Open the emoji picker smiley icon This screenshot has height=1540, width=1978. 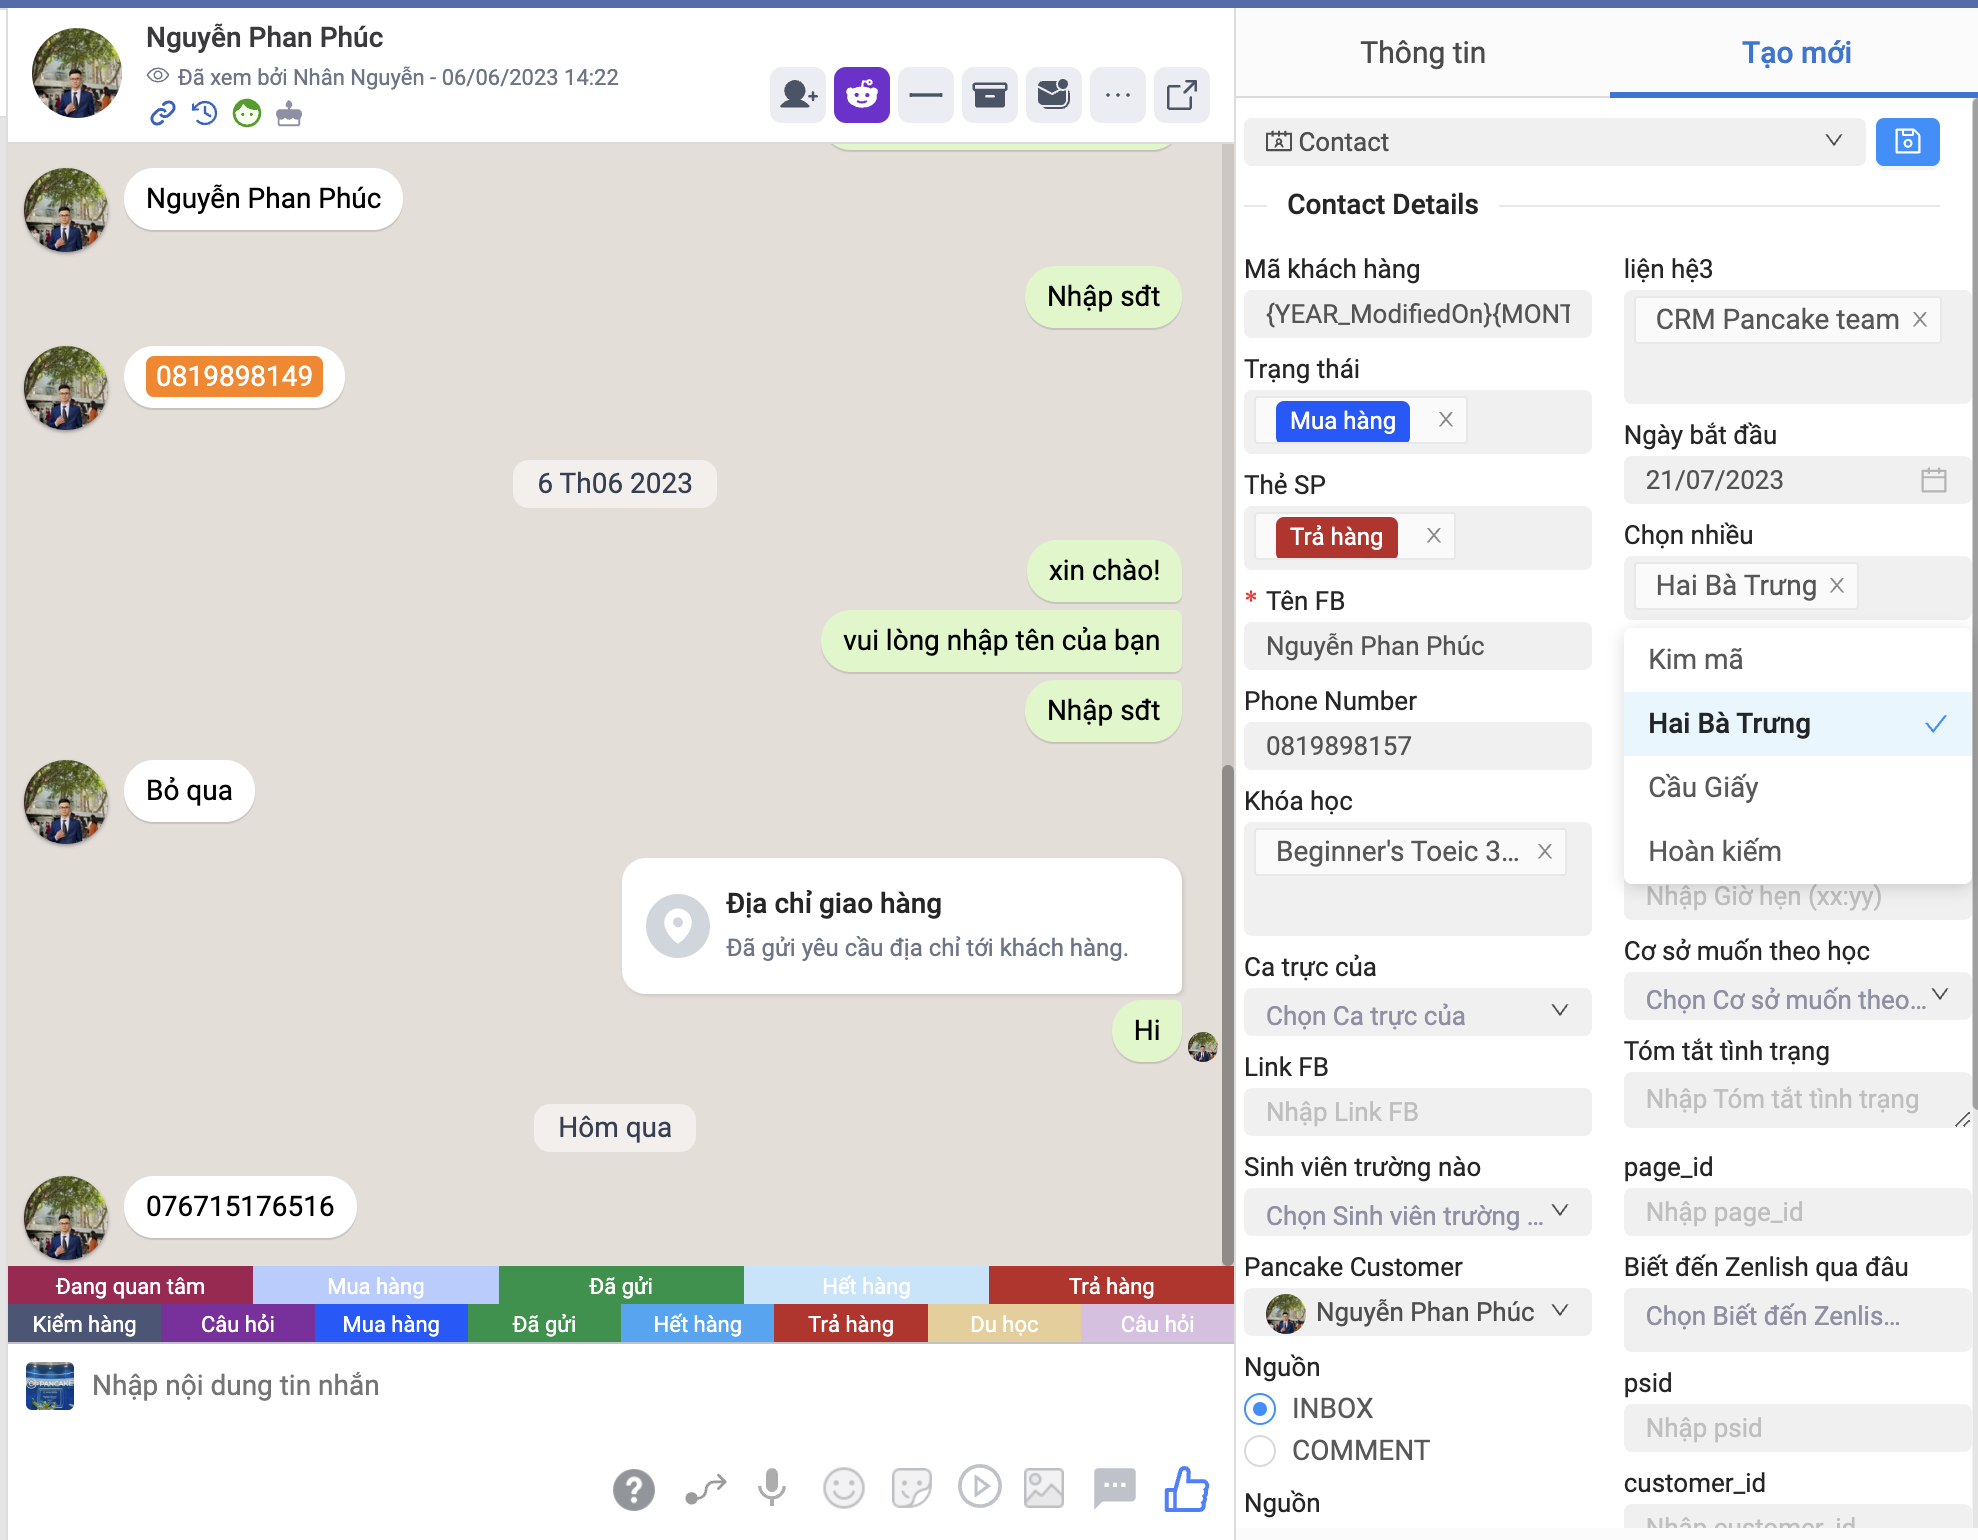point(843,1488)
